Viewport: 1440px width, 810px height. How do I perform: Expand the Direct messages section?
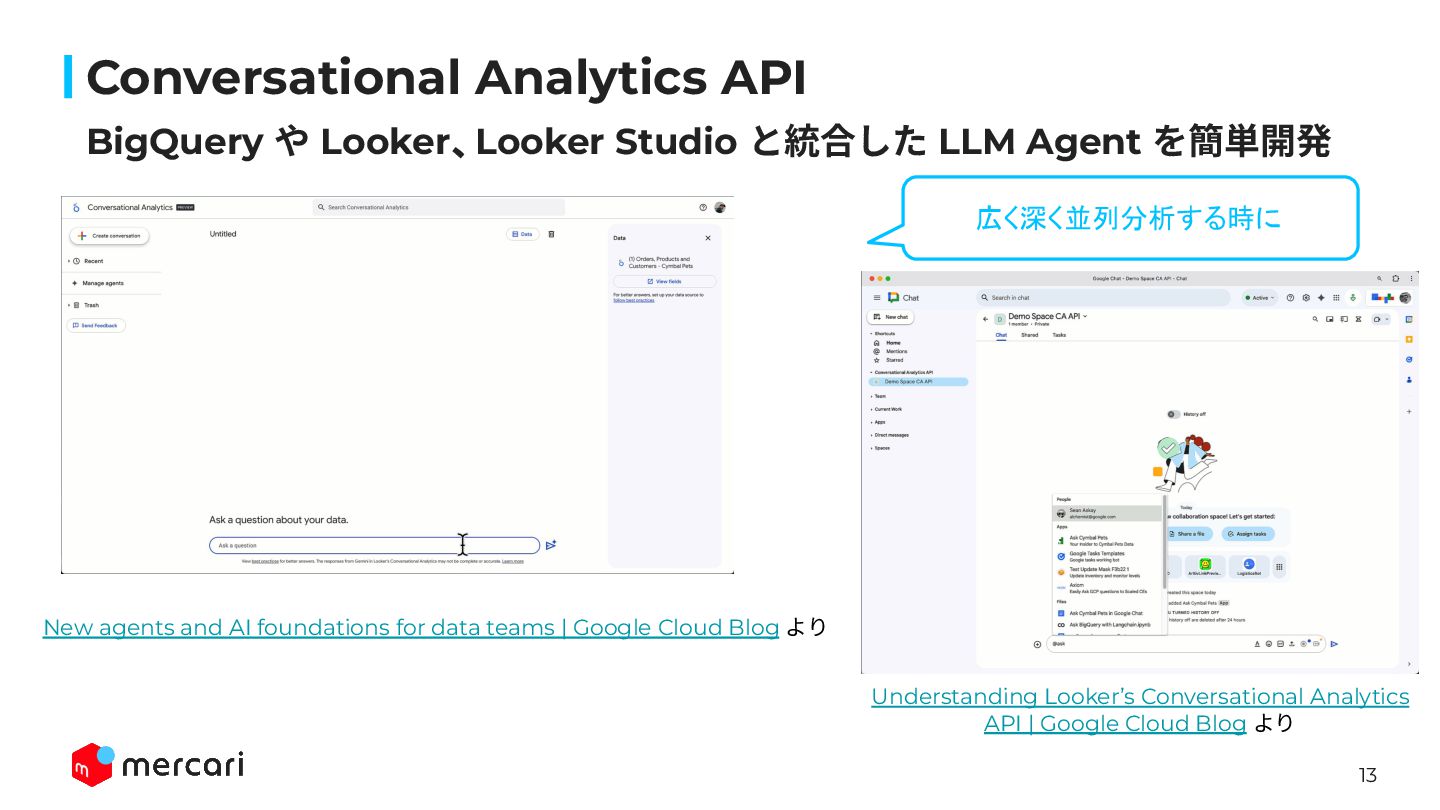[871, 435]
